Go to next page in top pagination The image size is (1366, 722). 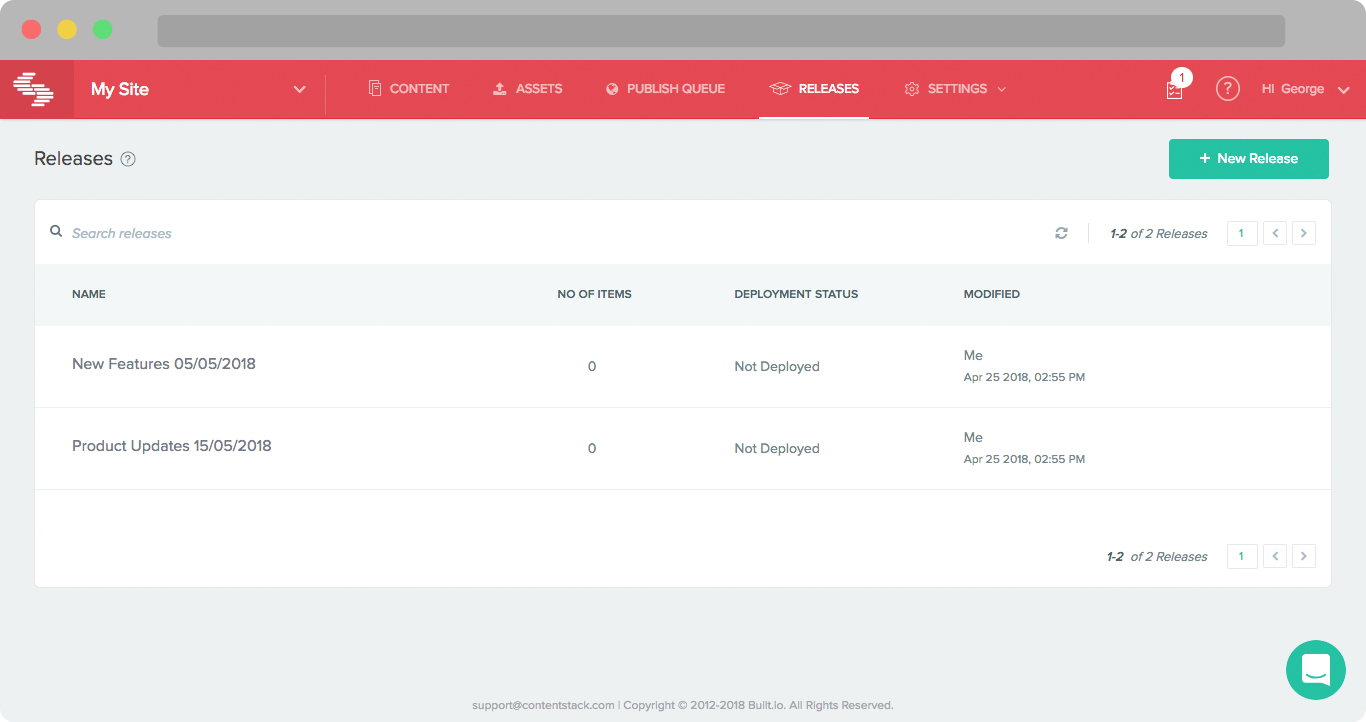click(x=1303, y=233)
